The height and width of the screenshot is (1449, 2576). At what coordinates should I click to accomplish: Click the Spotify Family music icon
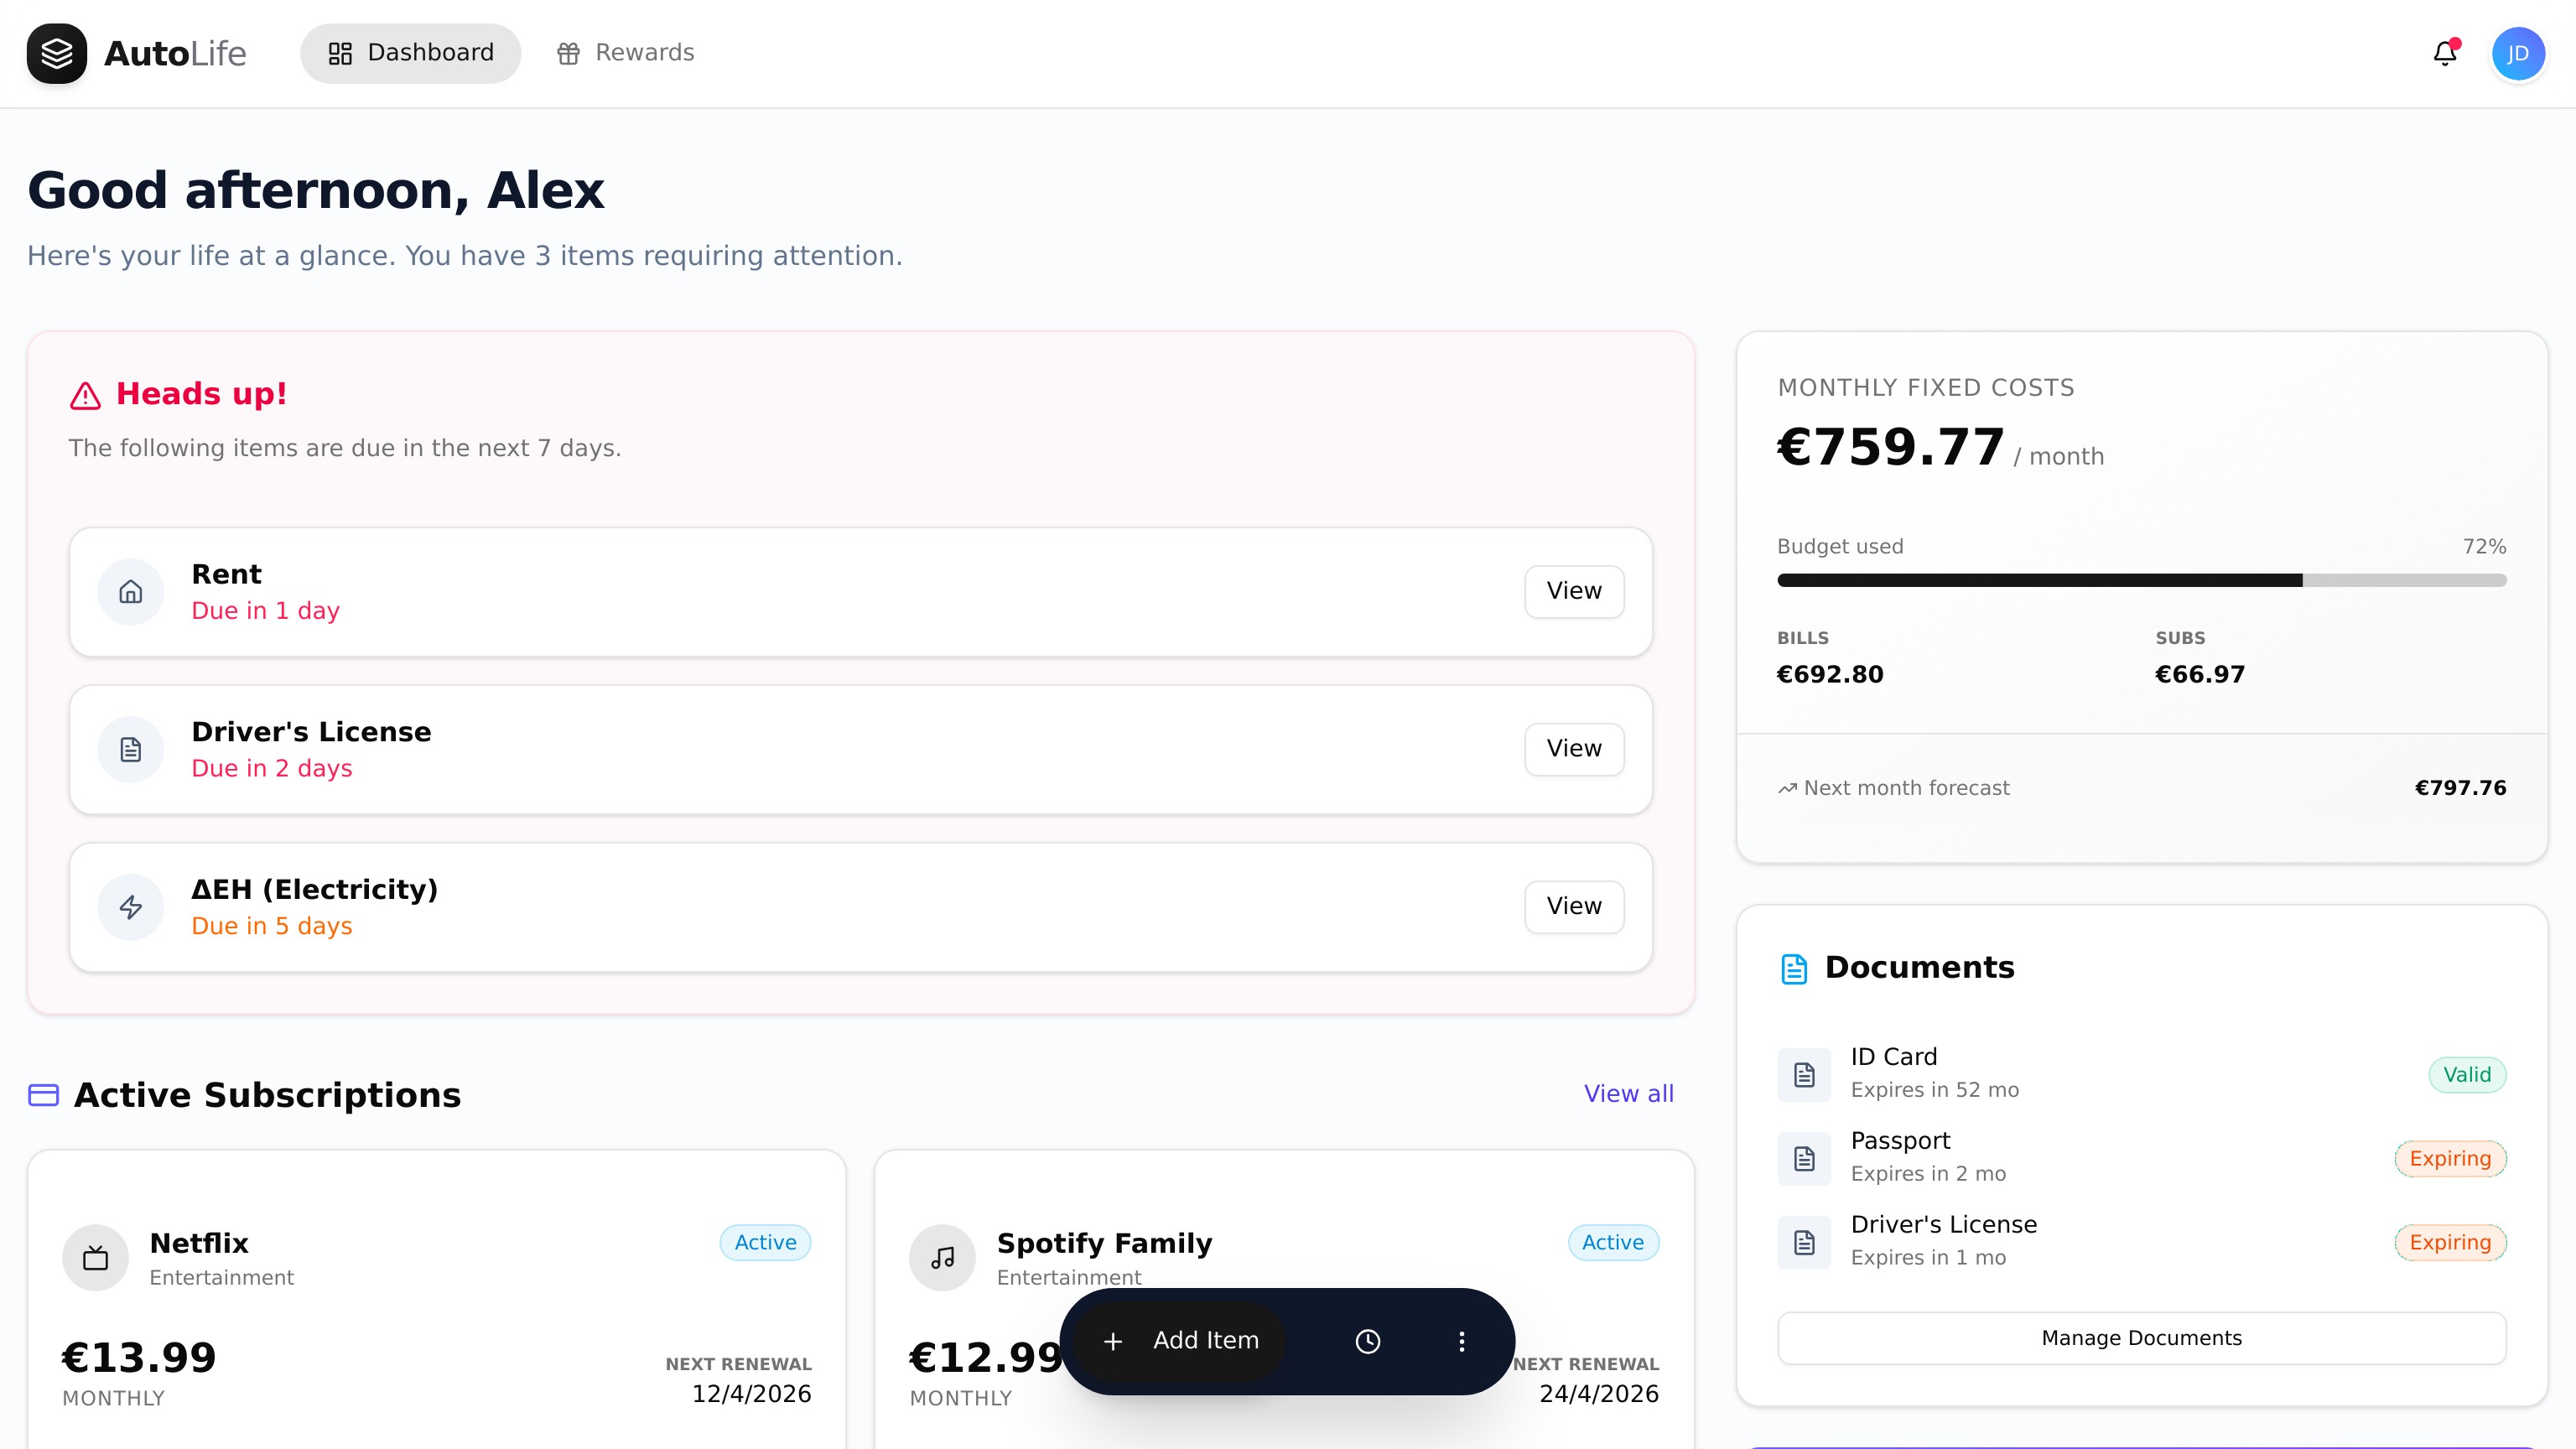[x=942, y=1257]
